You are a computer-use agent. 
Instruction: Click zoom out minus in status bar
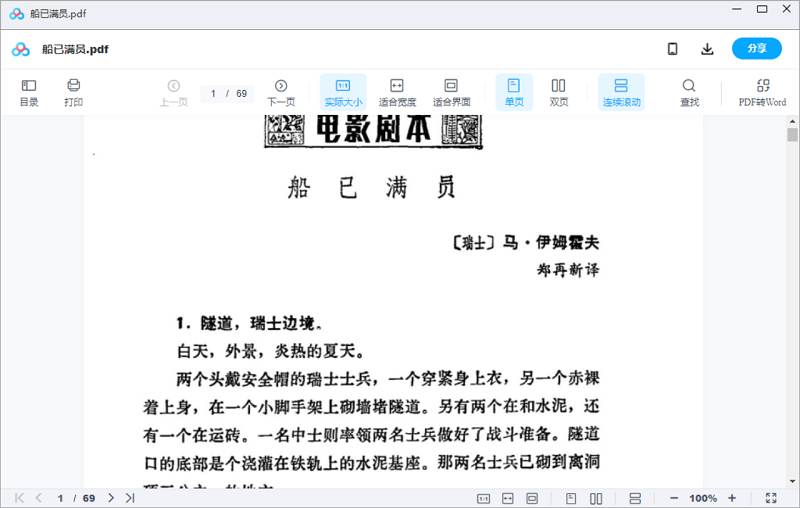pyautogui.click(x=674, y=498)
